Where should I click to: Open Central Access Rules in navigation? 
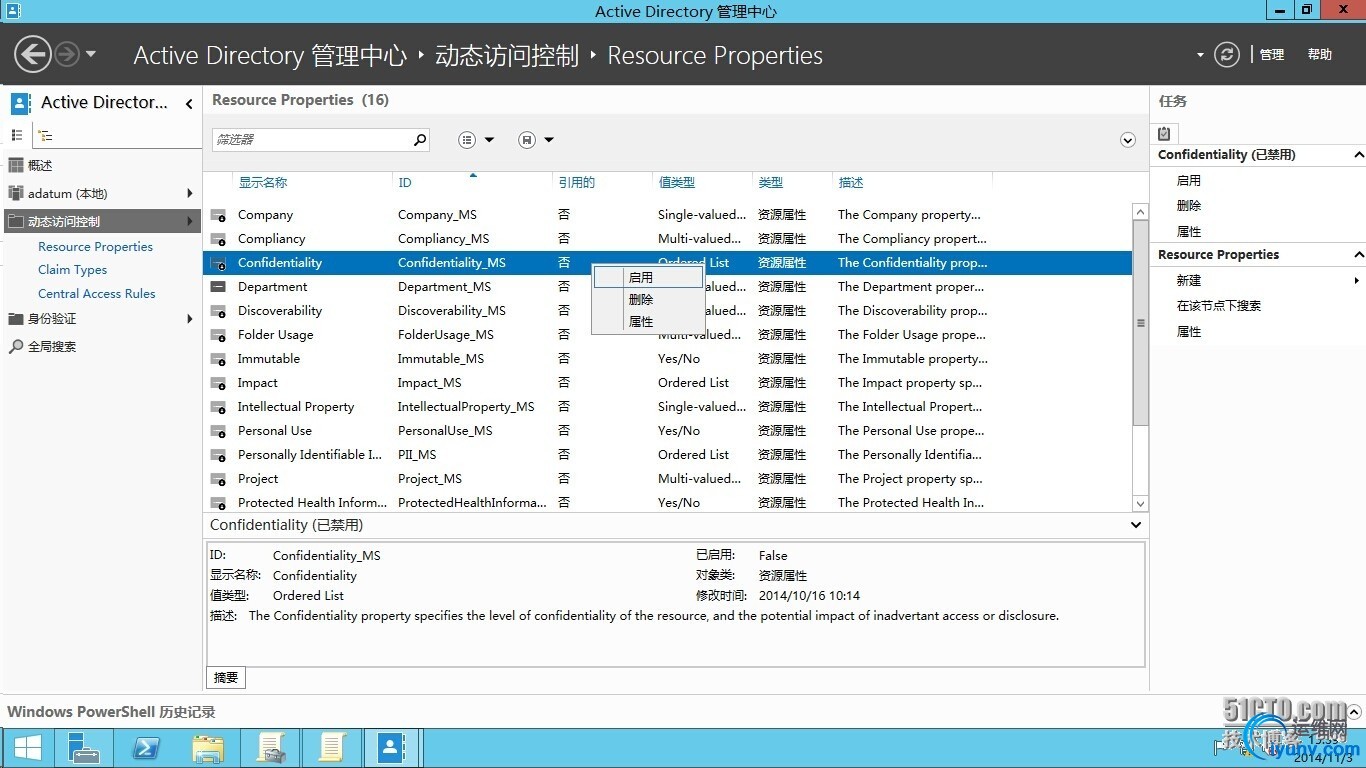(97, 294)
